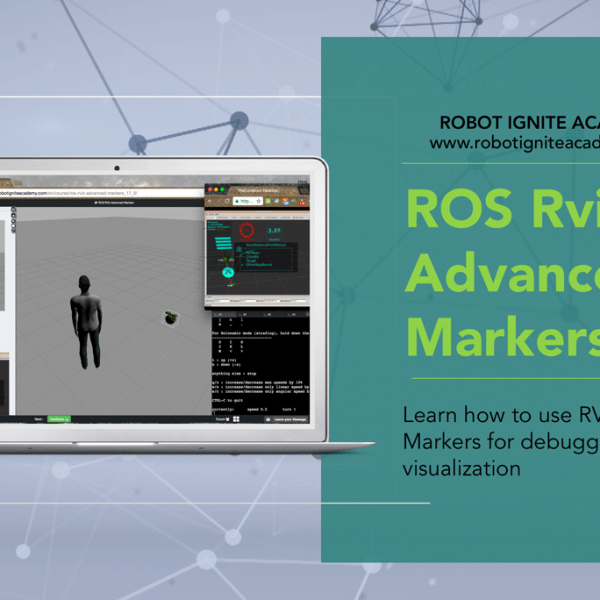Click the grid layout icon in bottom bar
The image size is (600, 600).
coord(236,419)
